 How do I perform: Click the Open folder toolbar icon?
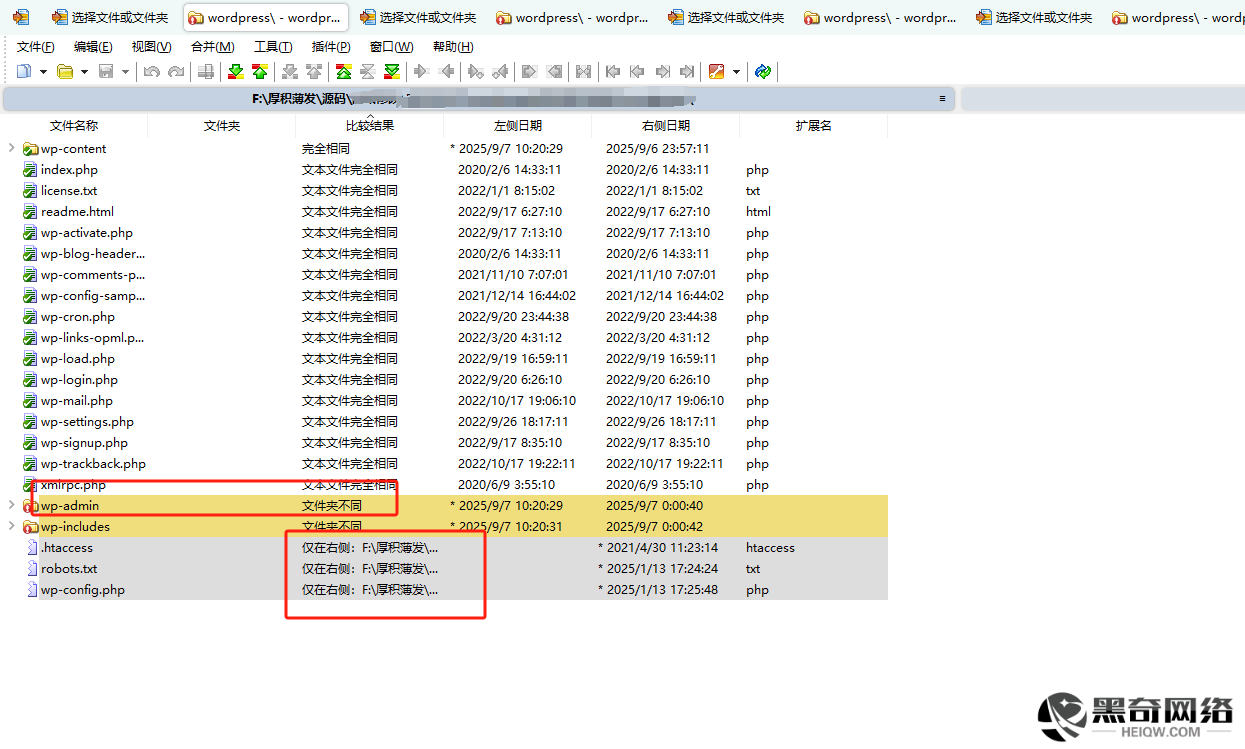tap(65, 71)
